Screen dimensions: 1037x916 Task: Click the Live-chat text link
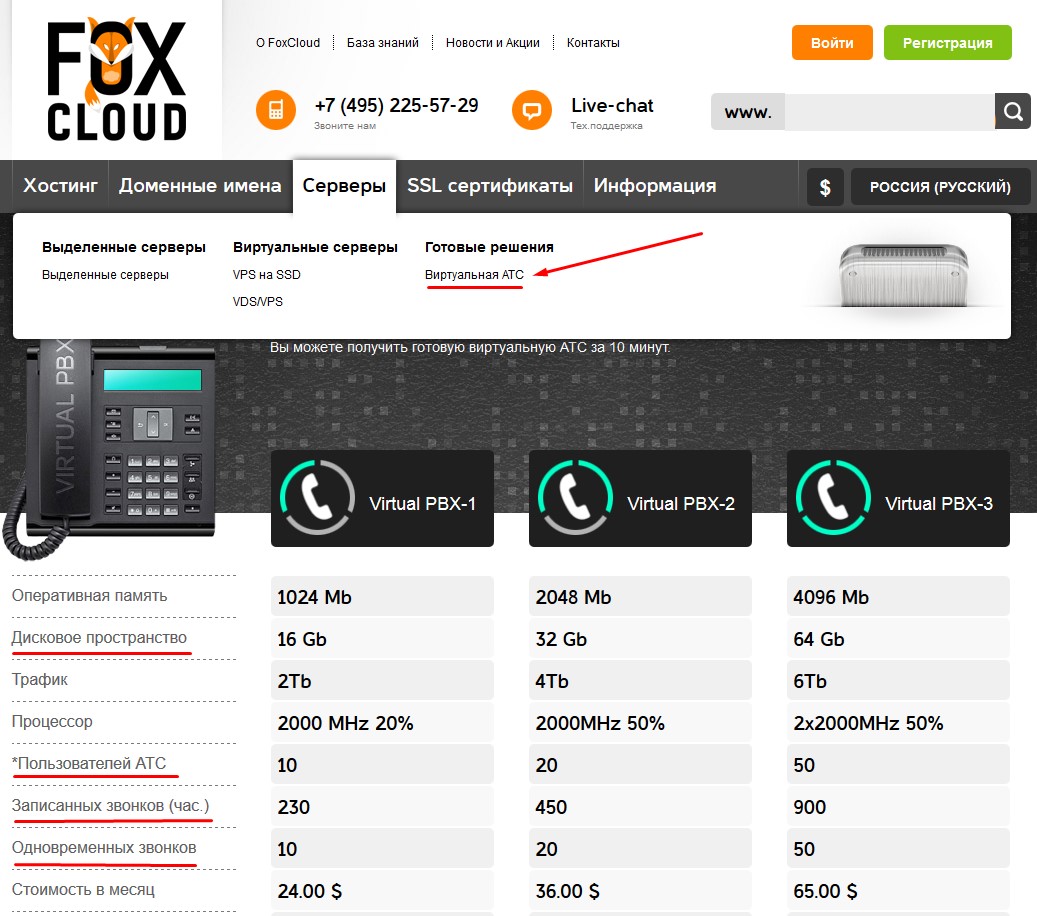612,106
